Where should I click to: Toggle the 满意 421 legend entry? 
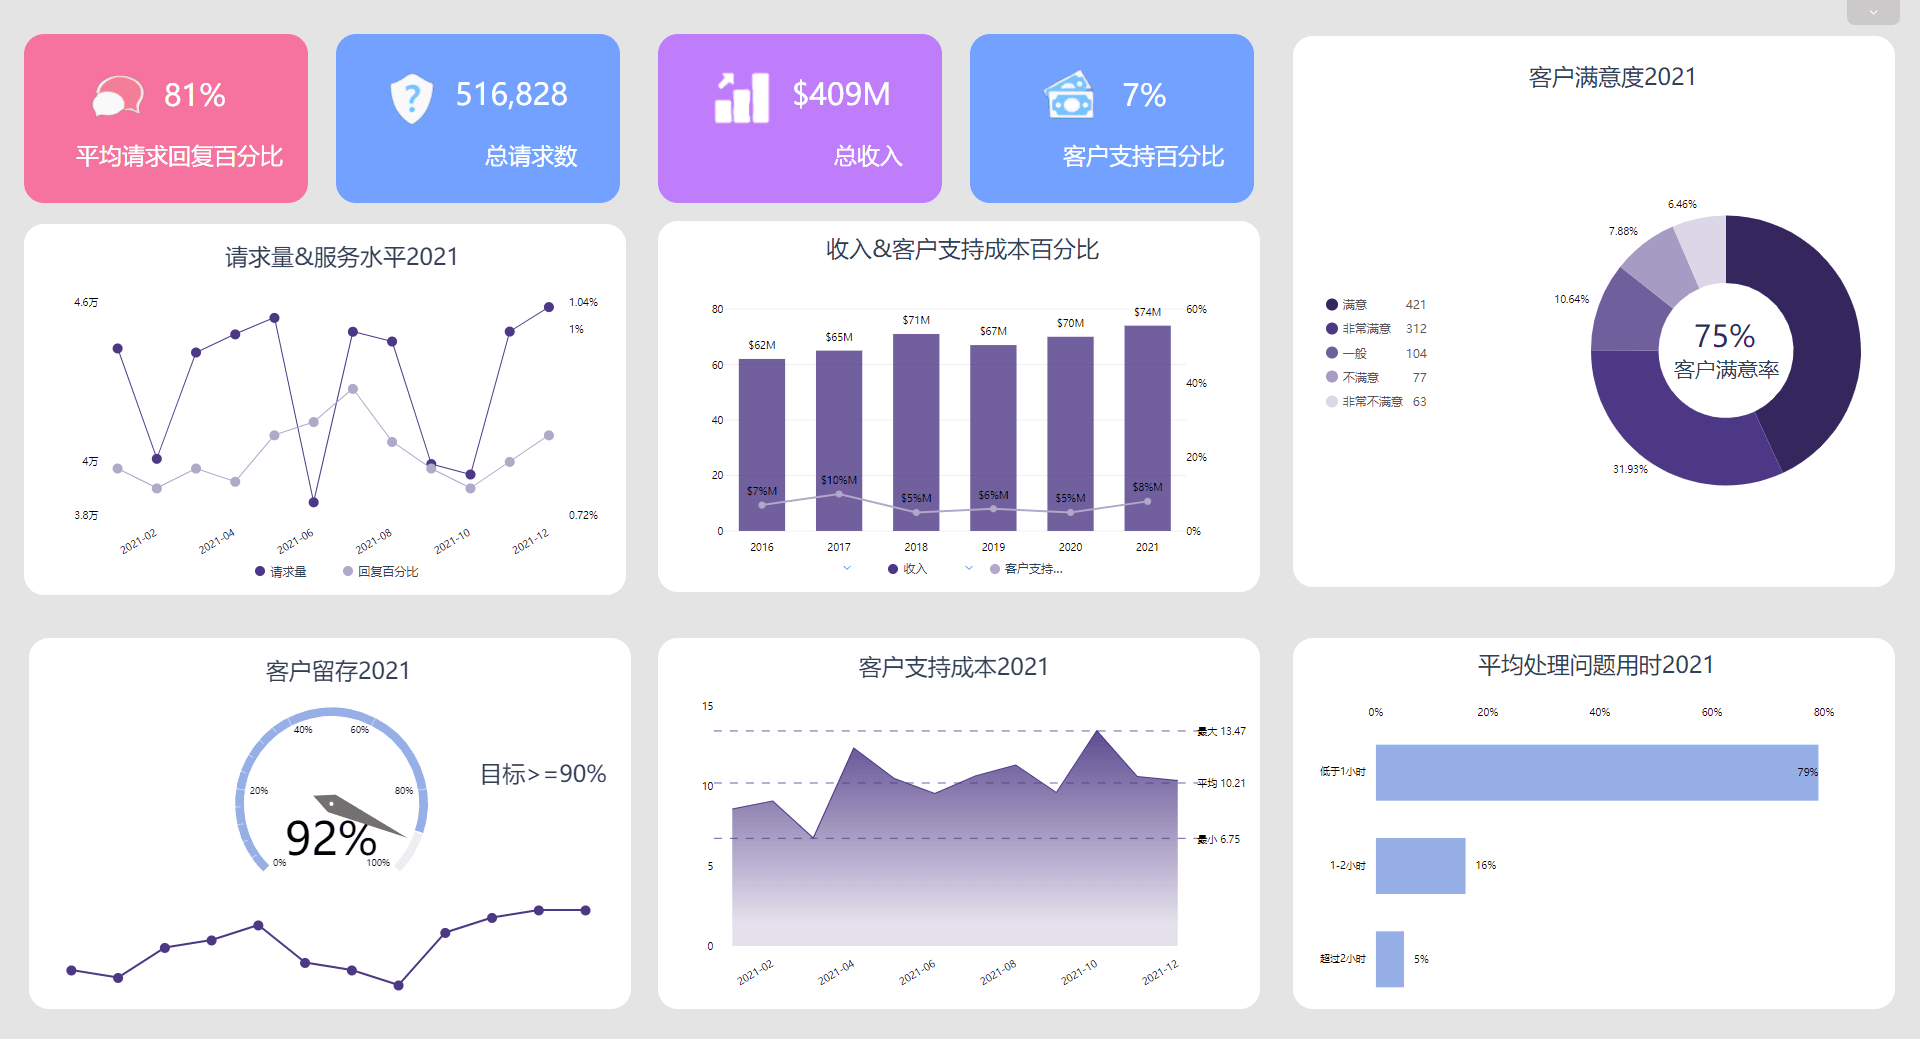coord(1376,305)
